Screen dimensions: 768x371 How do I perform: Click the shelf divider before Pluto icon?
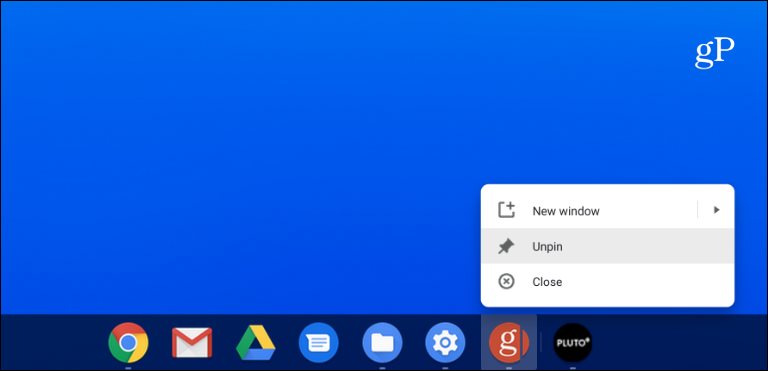tap(540, 342)
